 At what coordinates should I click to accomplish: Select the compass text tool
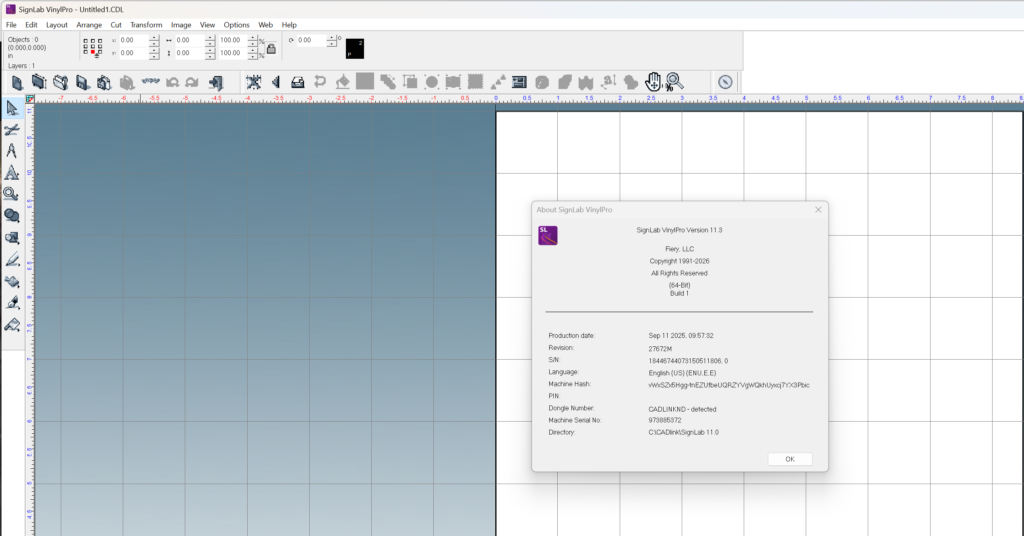pos(12,151)
